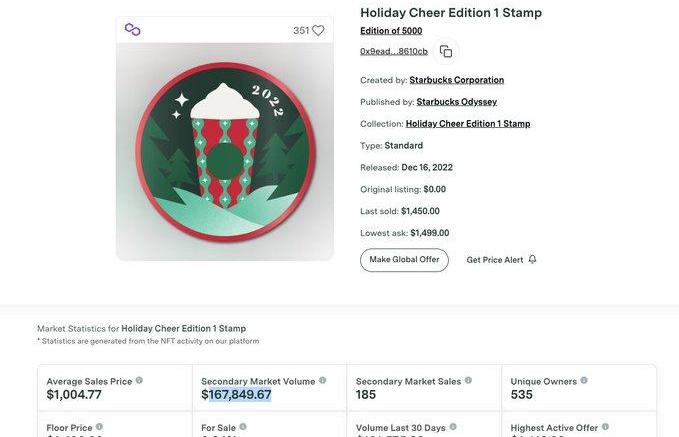Click info icon next to Volume Last 30 Days

coord(453,427)
